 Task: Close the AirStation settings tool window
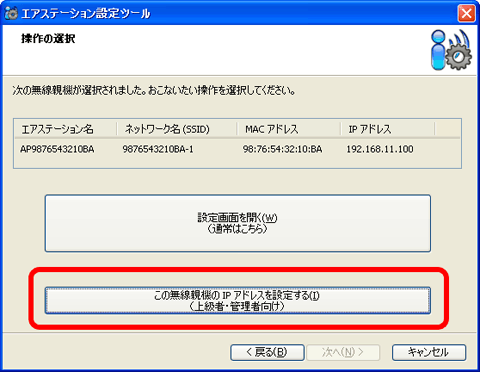point(466,14)
